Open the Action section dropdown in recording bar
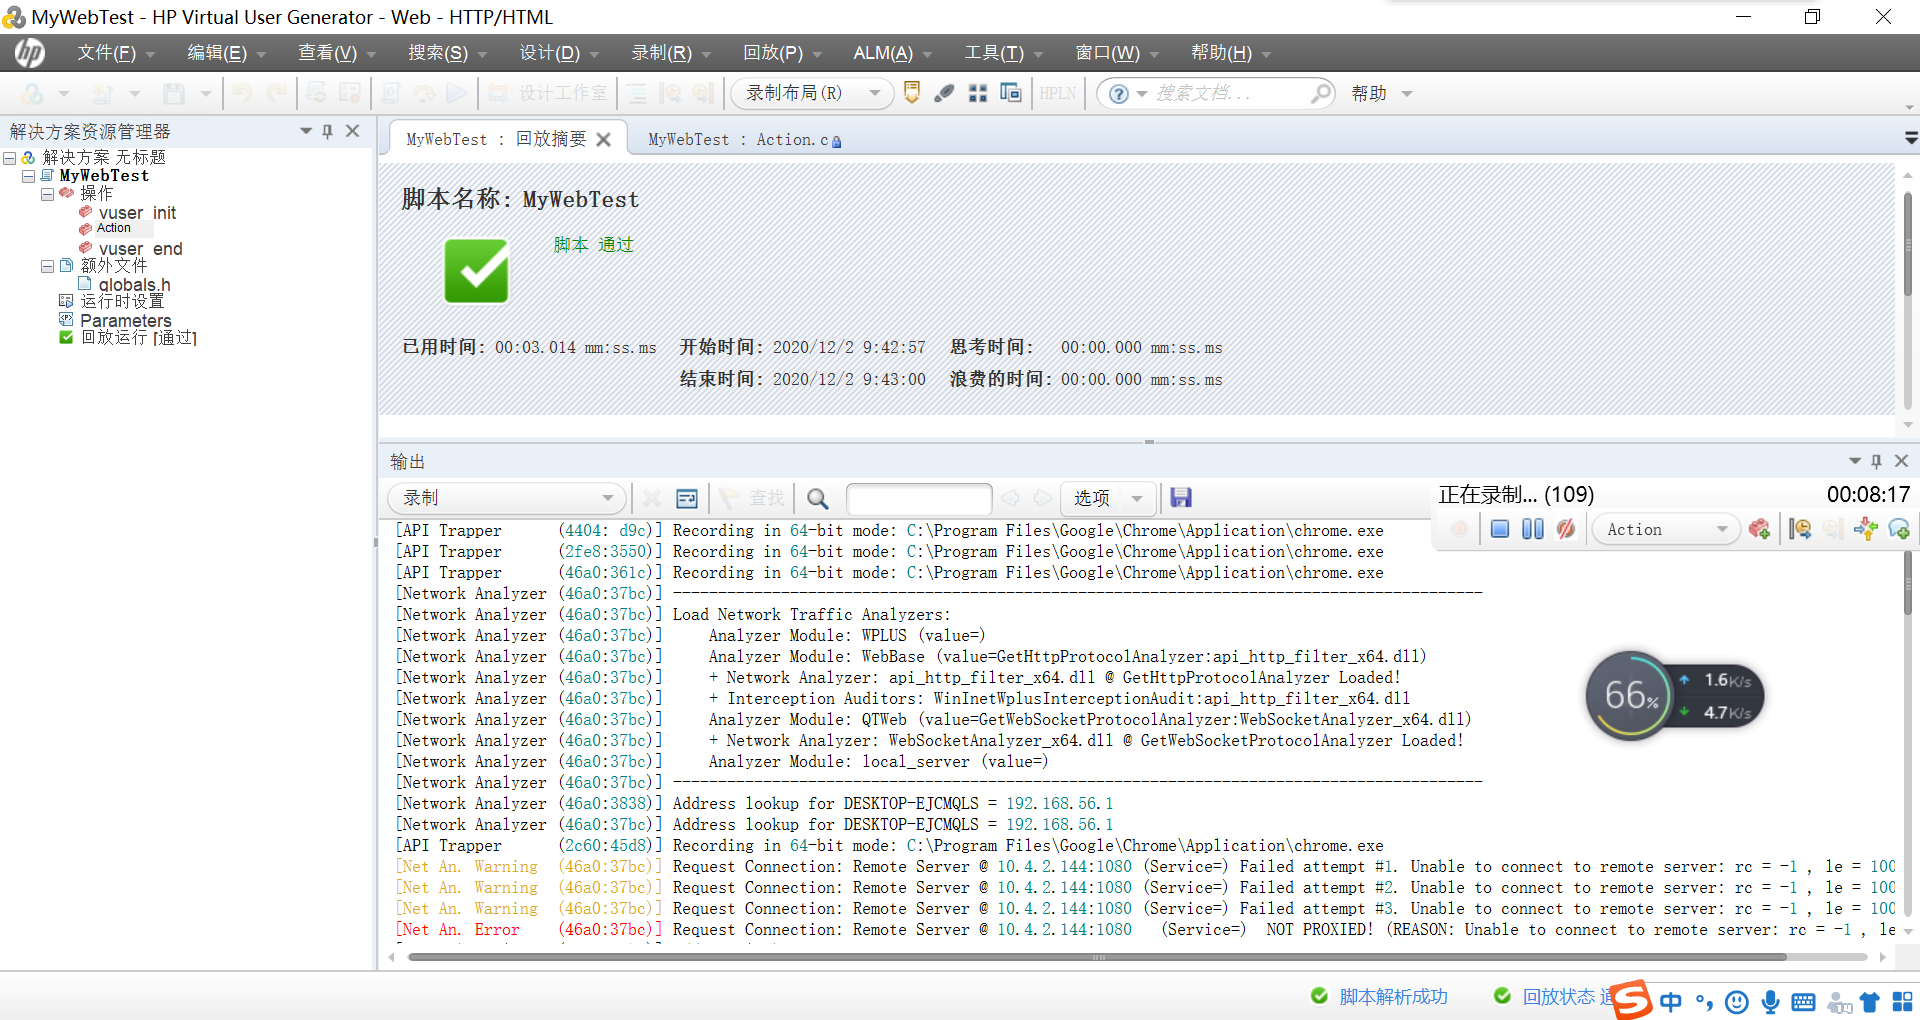1920x1020 pixels. coord(1666,529)
